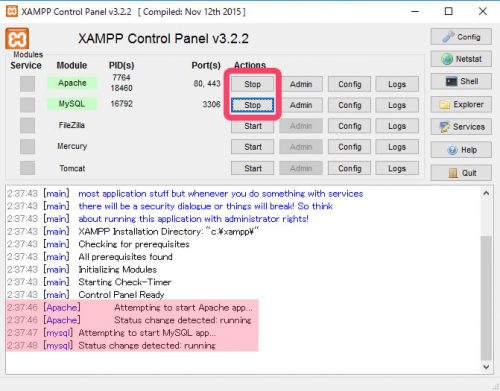The width and height of the screenshot is (500, 391).
Task: Open the Services button
Action: pos(461,127)
